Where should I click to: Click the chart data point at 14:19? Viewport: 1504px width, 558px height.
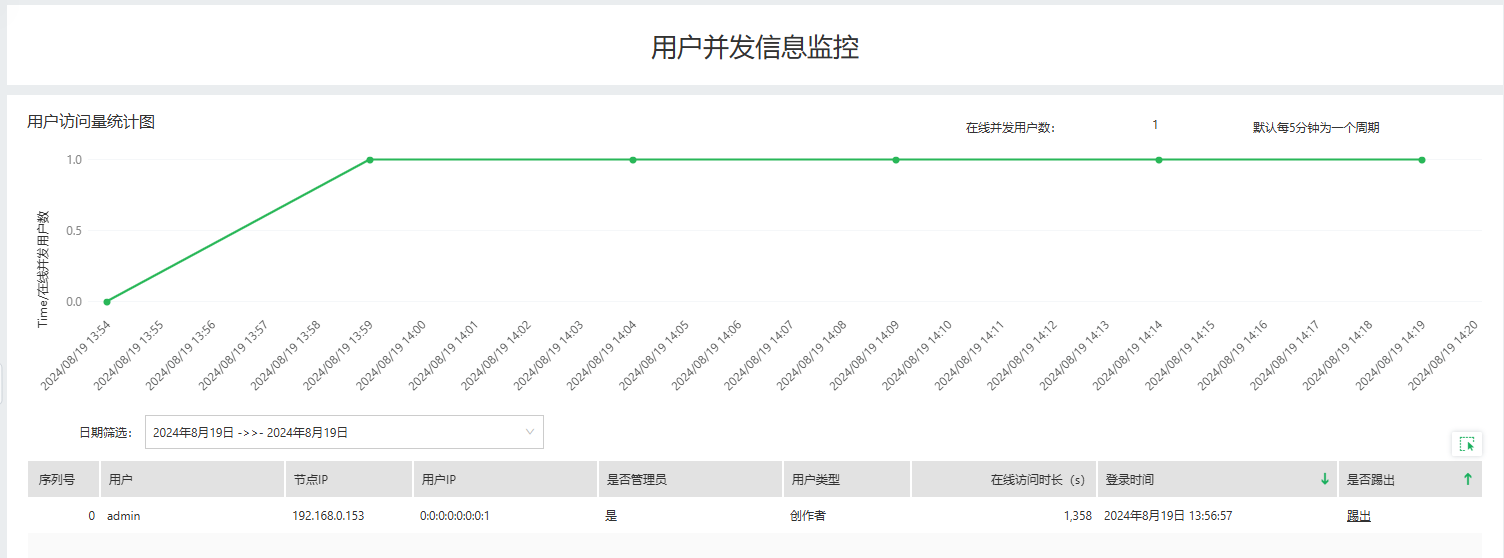[x=1422, y=160]
